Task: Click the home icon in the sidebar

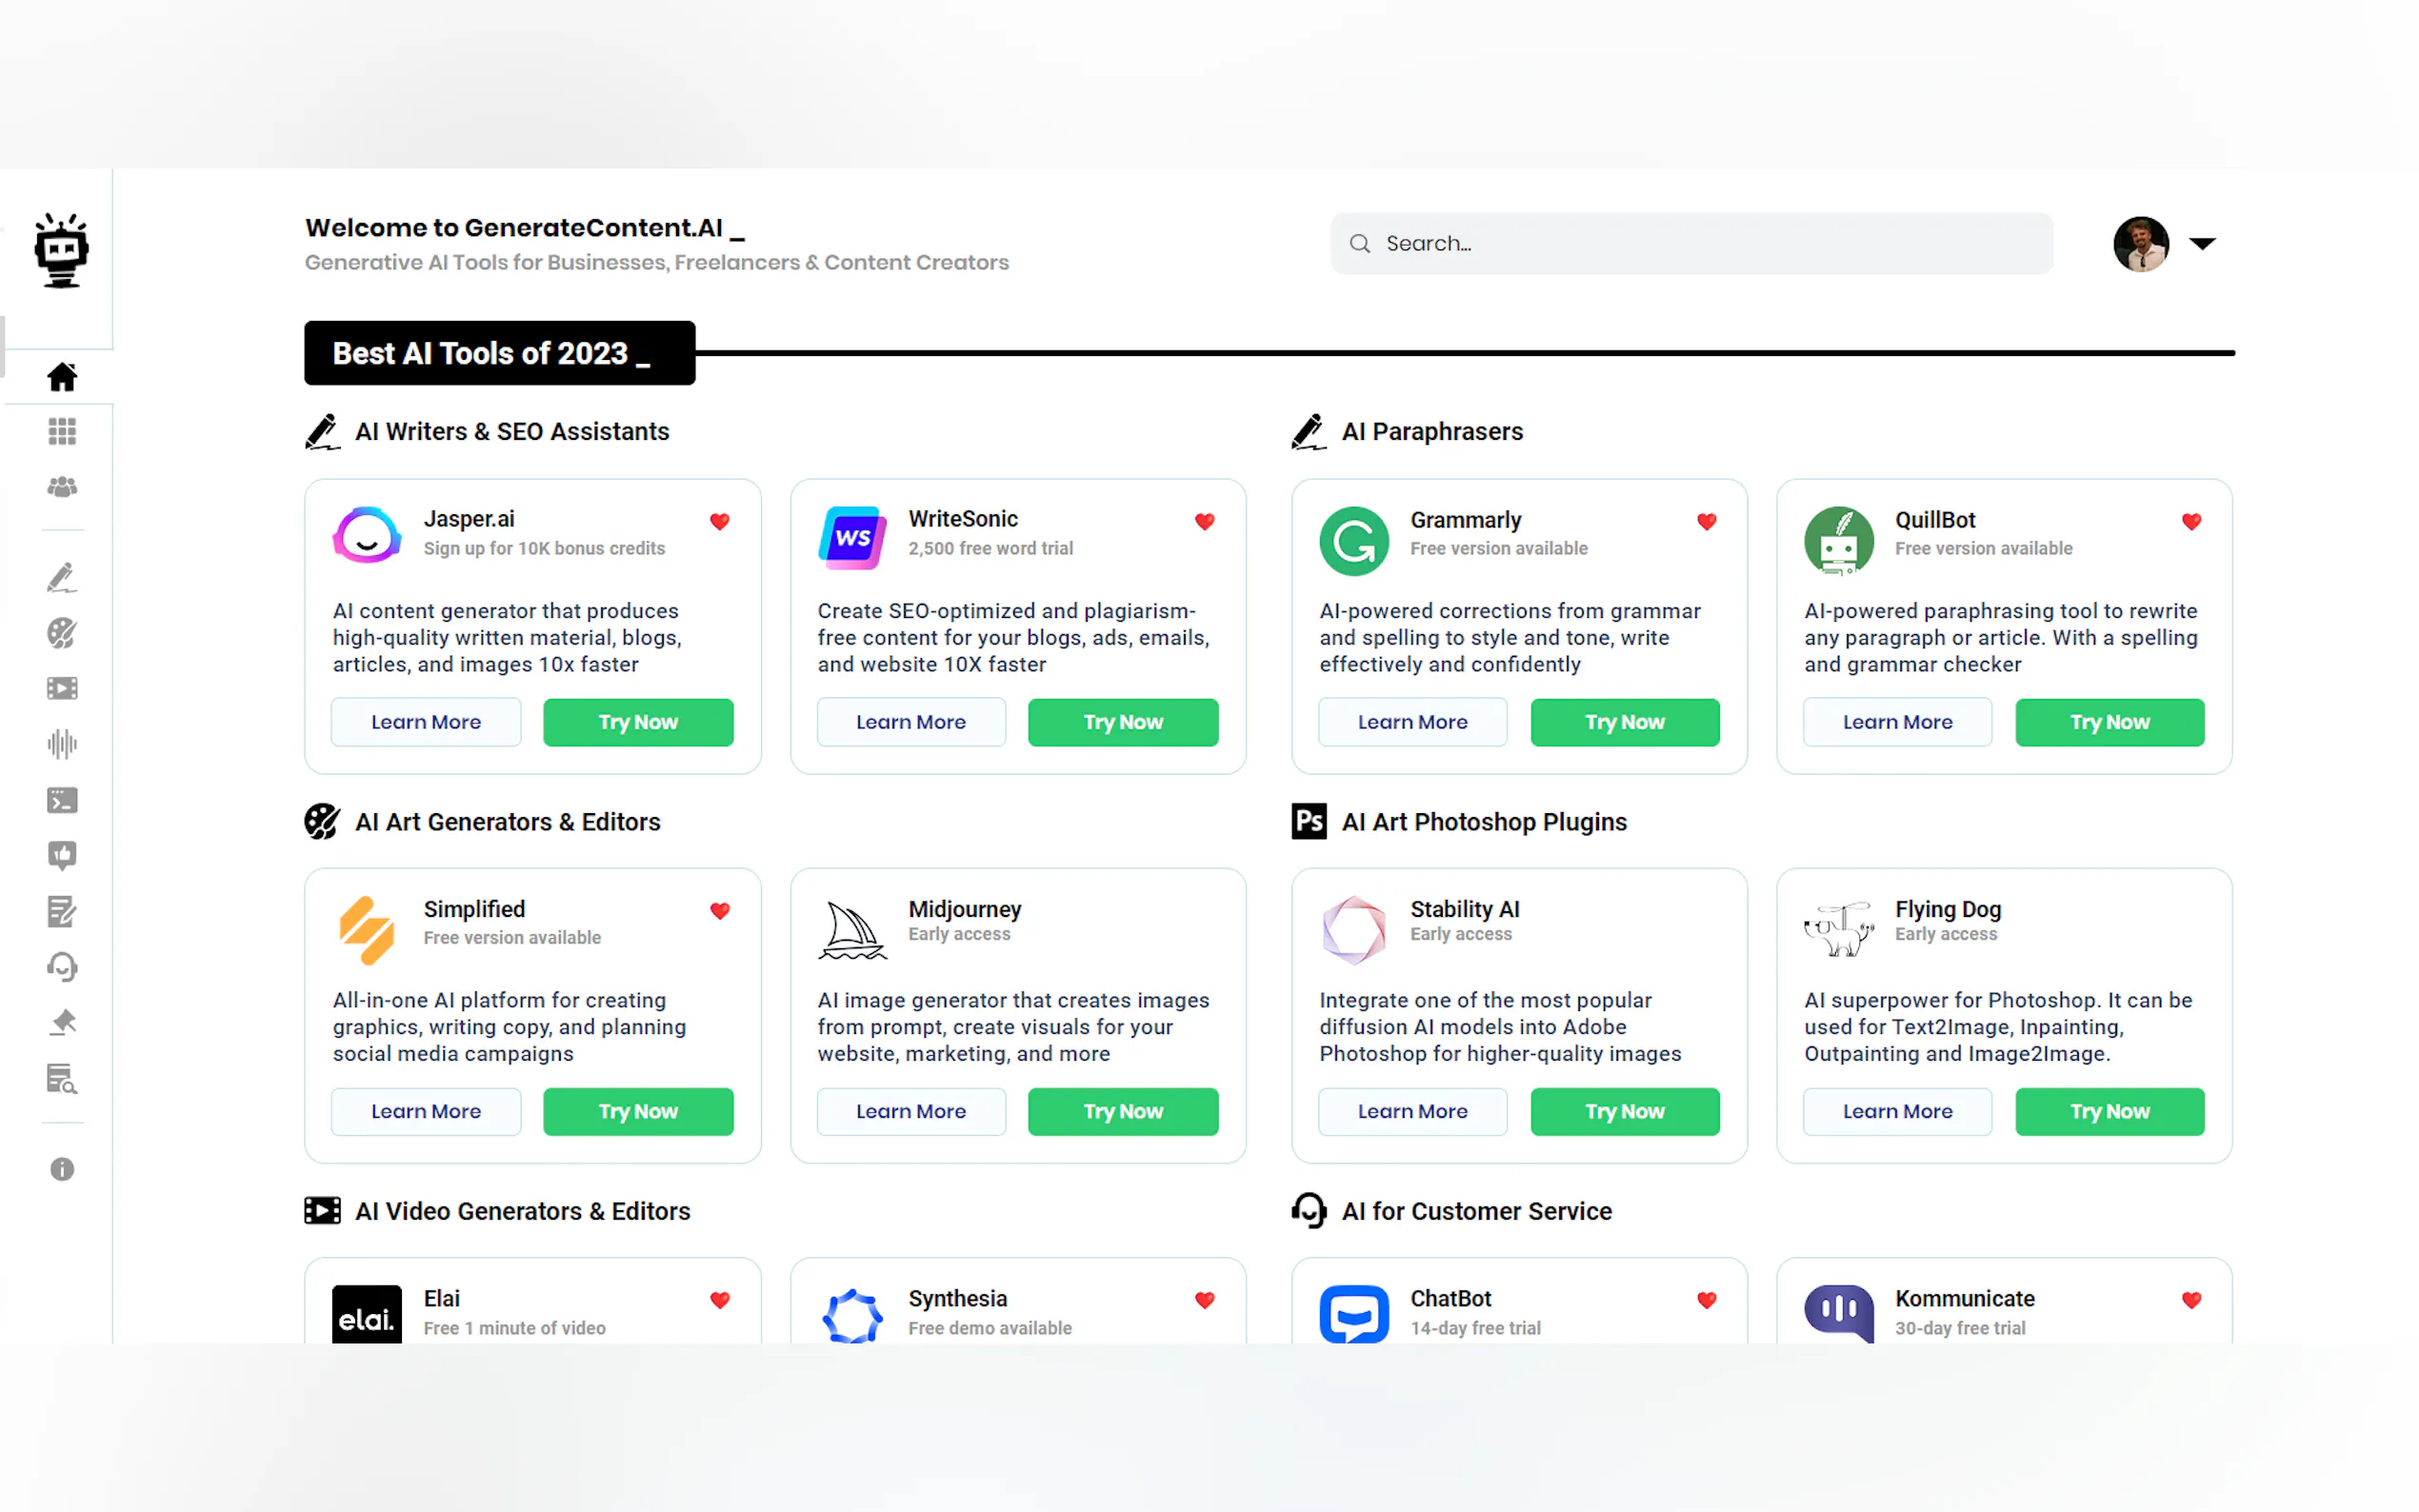Action: (62, 377)
